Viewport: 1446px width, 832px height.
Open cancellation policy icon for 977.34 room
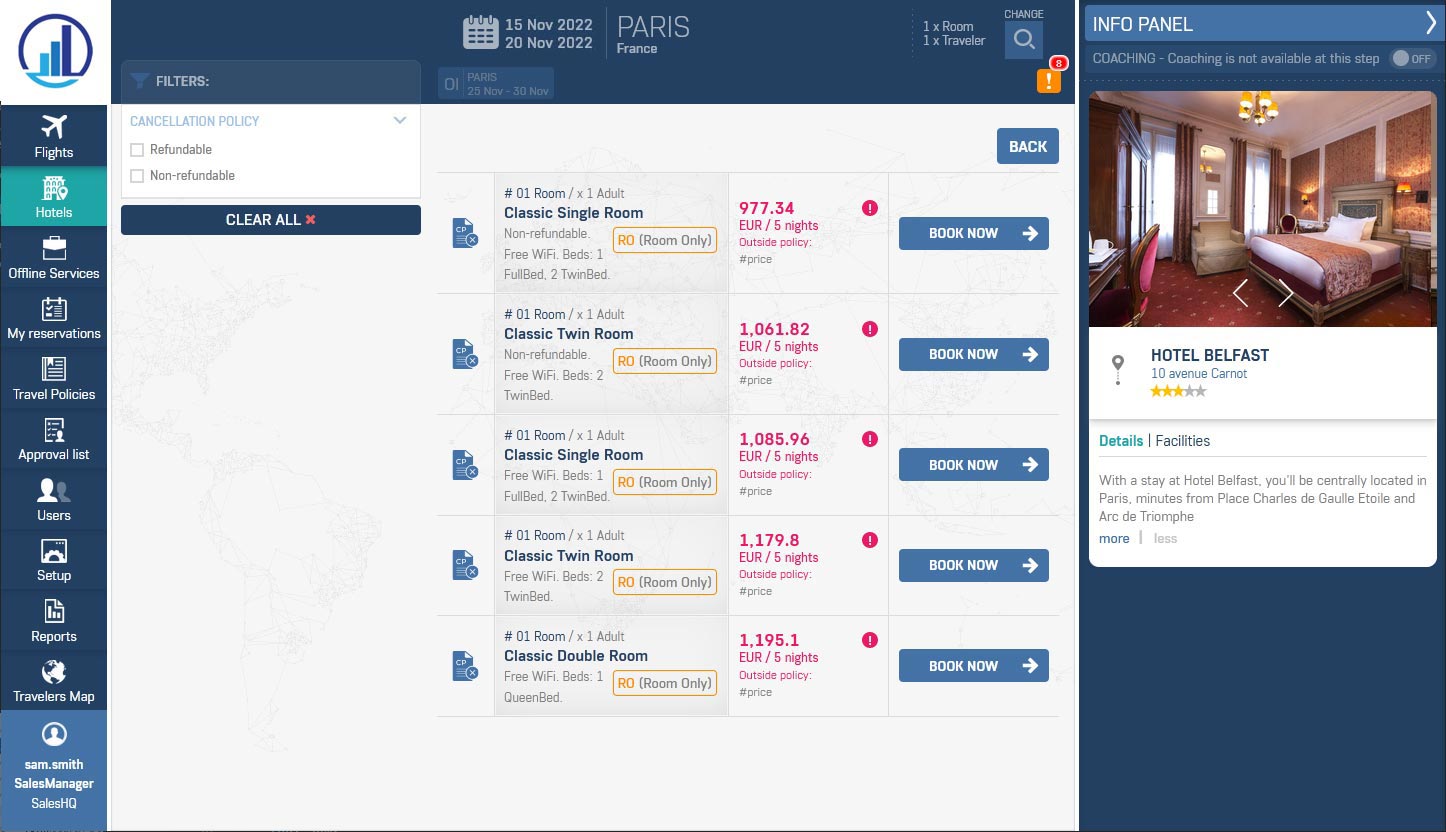(465, 233)
